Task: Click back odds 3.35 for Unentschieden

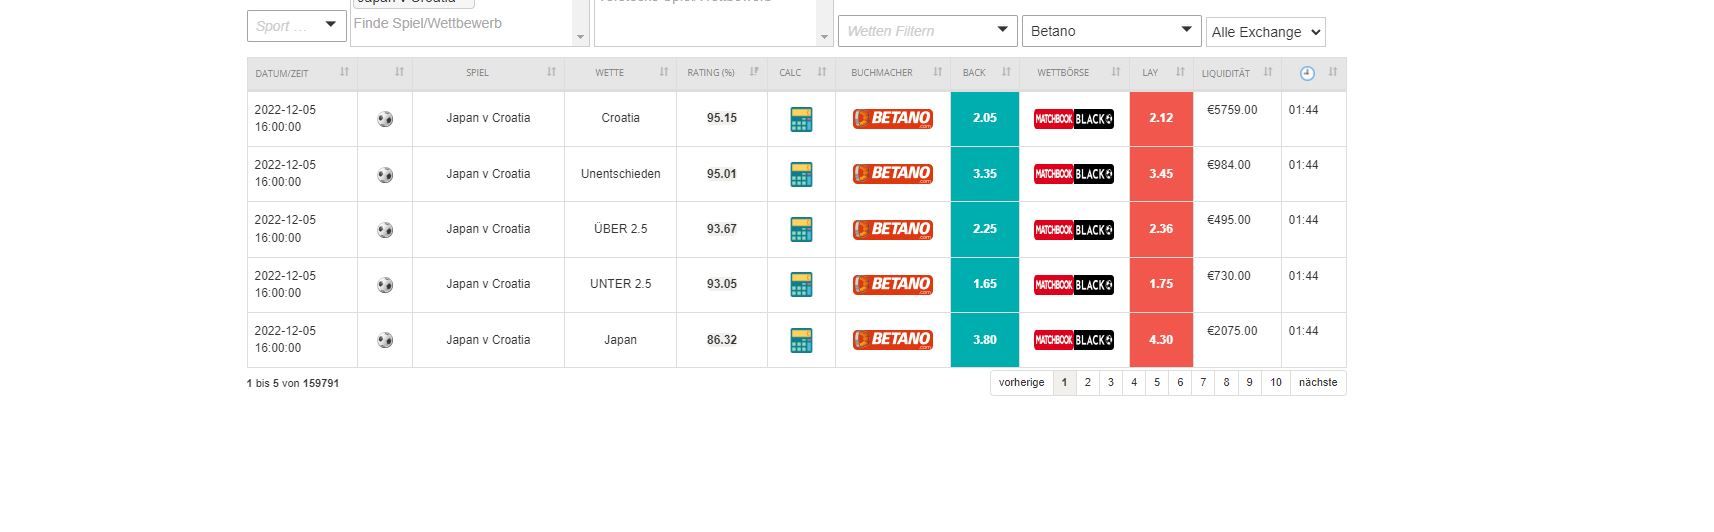Action: click(985, 174)
